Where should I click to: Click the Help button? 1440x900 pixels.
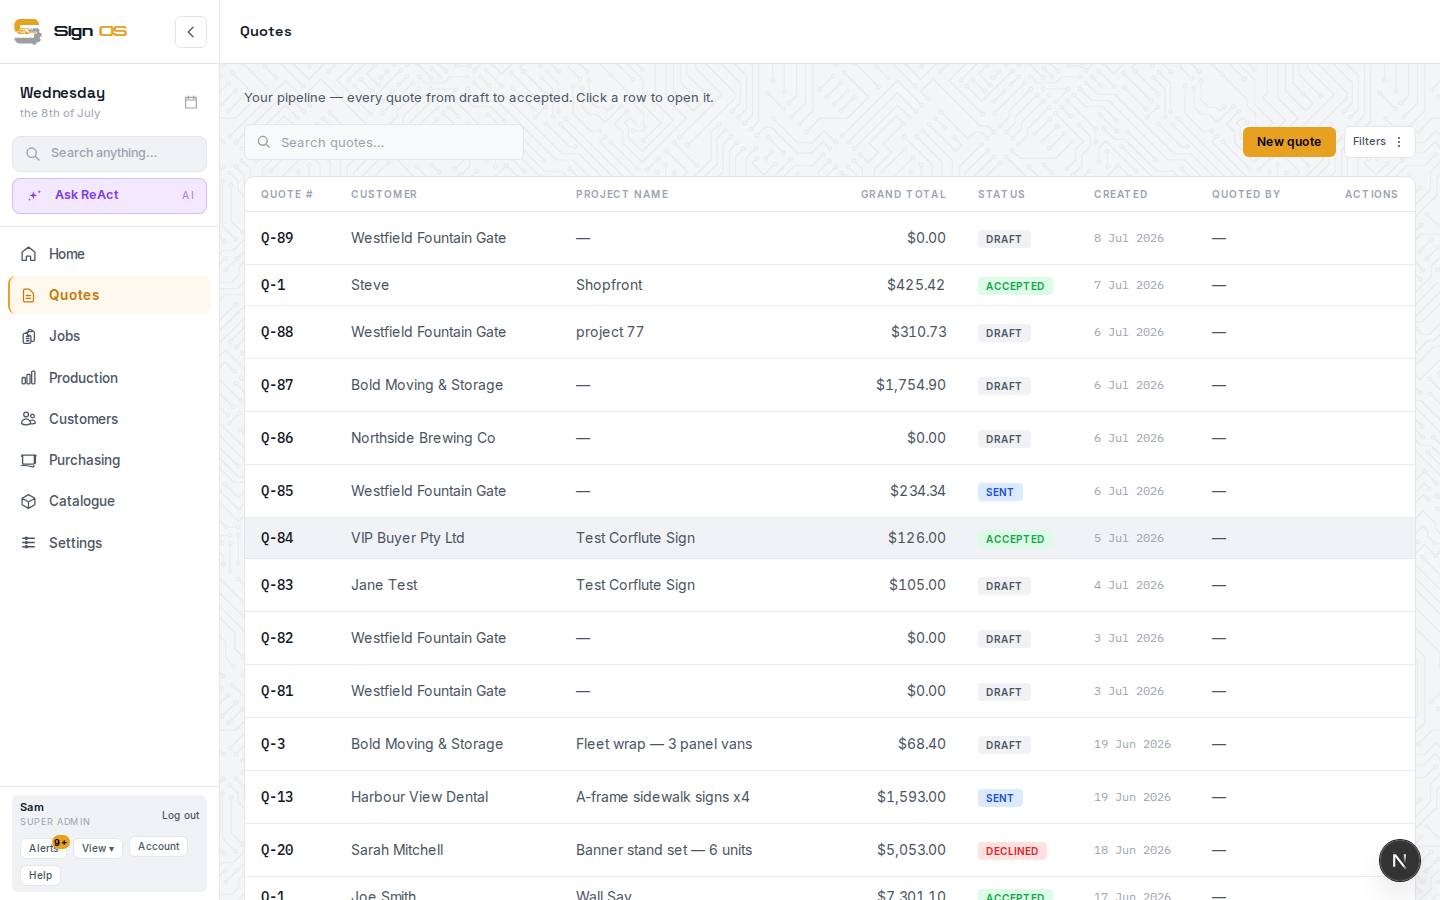tap(40, 875)
